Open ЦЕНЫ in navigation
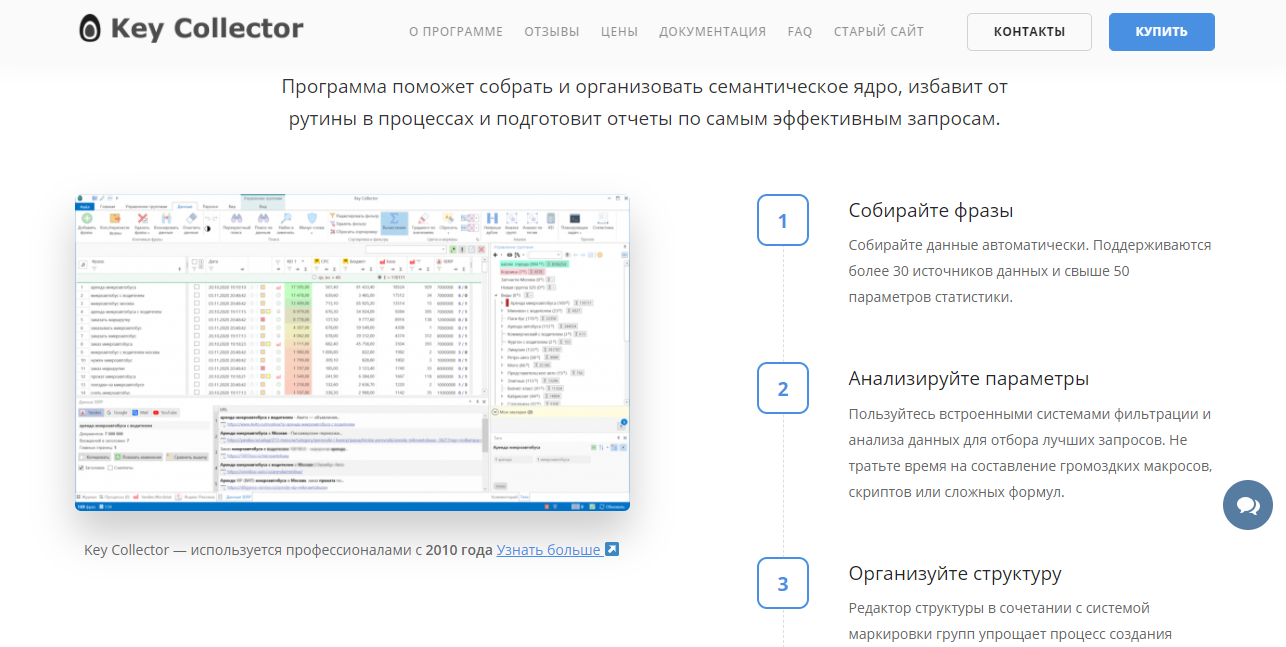The height and width of the screenshot is (647, 1286). coord(619,31)
